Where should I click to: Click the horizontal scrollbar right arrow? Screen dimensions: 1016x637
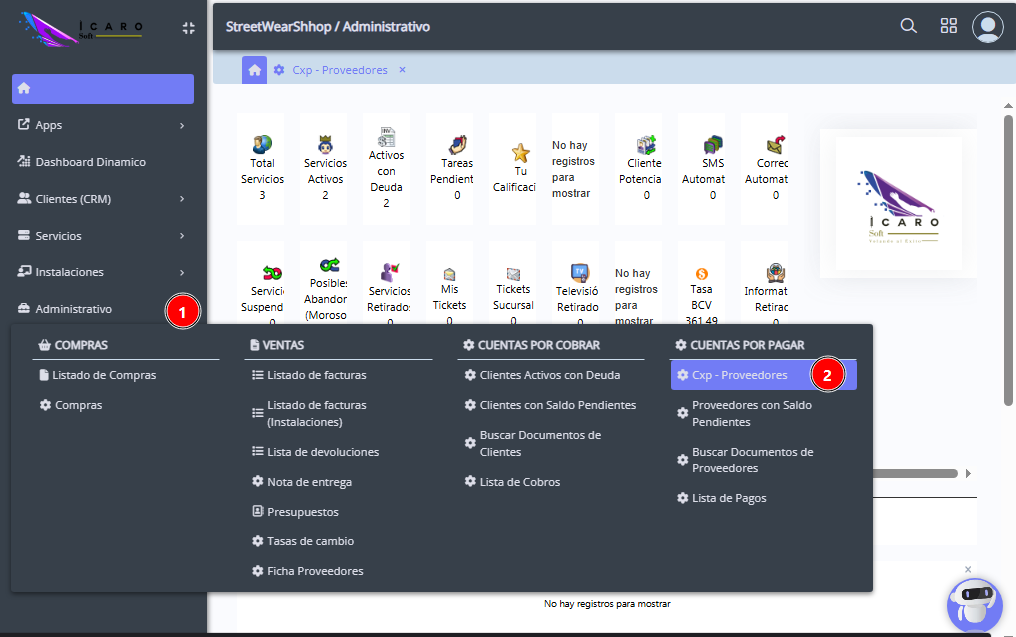(968, 473)
